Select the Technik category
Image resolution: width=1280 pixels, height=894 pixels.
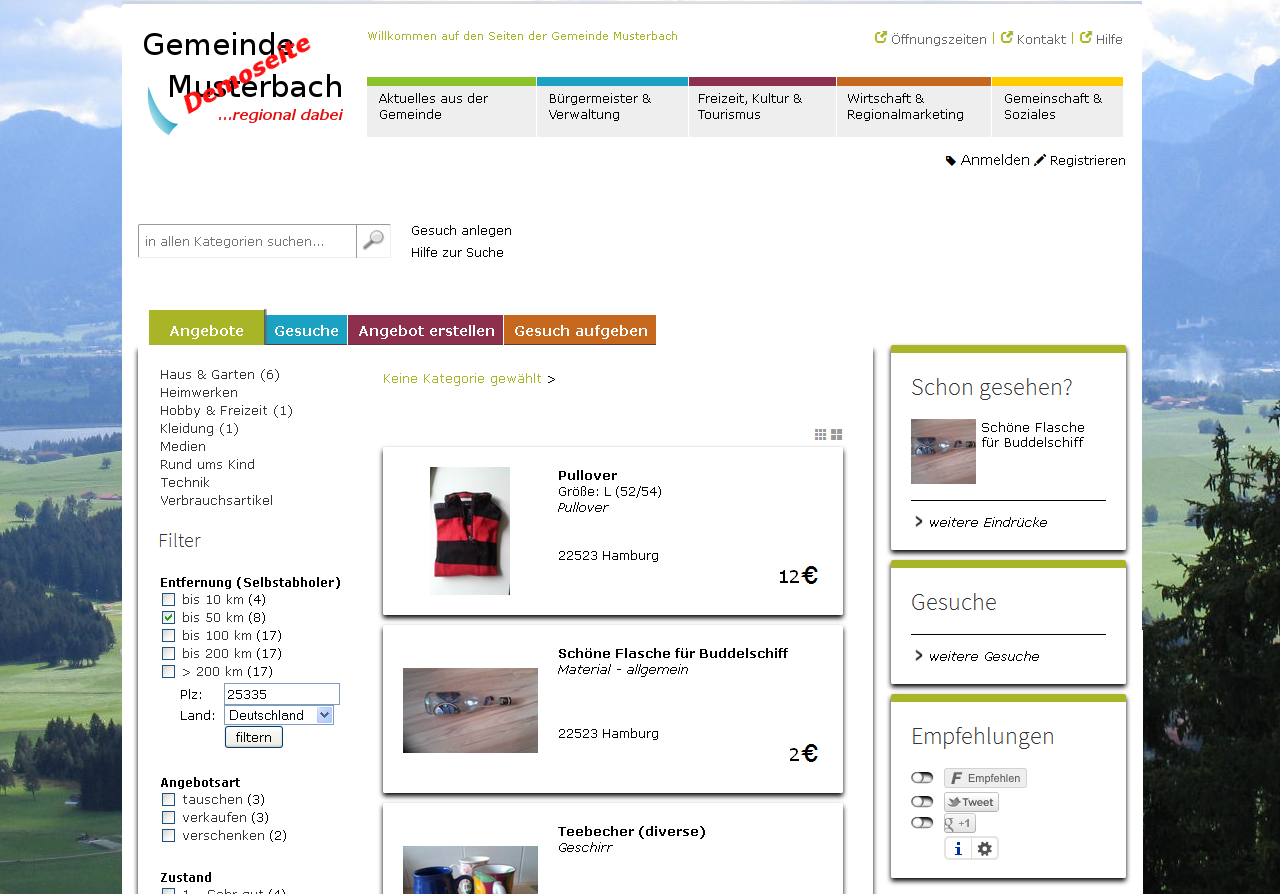tap(185, 483)
